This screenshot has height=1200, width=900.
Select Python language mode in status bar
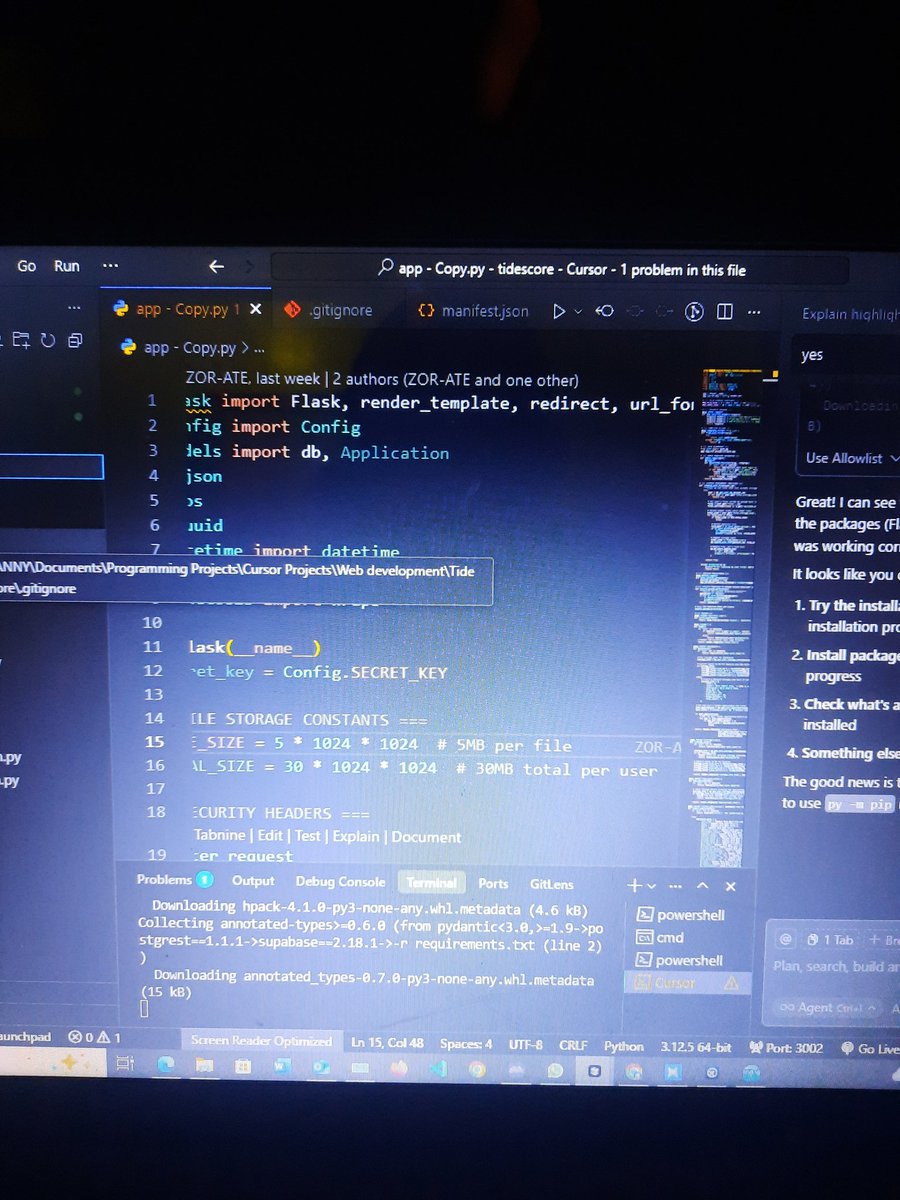pos(624,1046)
